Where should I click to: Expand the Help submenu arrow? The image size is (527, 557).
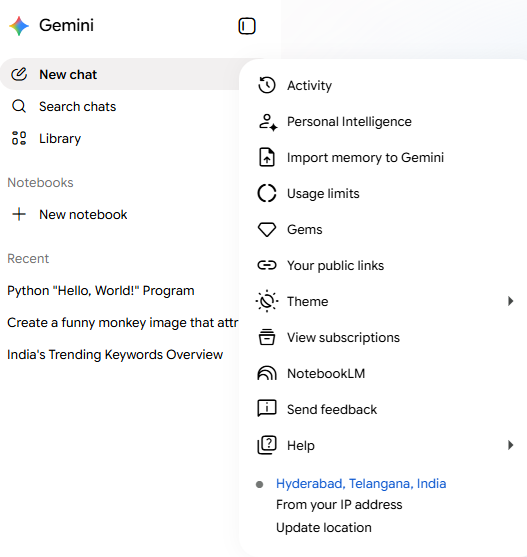tap(510, 445)
